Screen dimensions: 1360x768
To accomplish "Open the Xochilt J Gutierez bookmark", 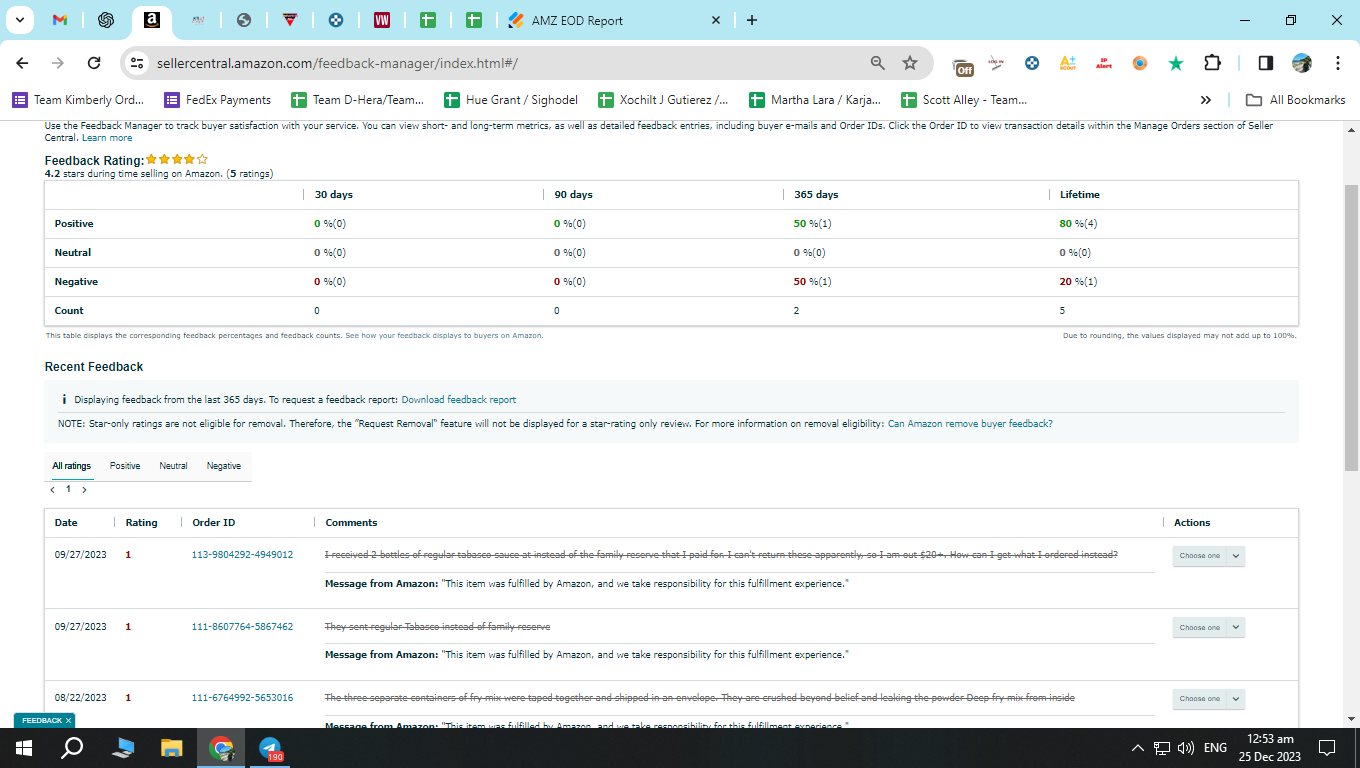I will [x=663, y=100].
